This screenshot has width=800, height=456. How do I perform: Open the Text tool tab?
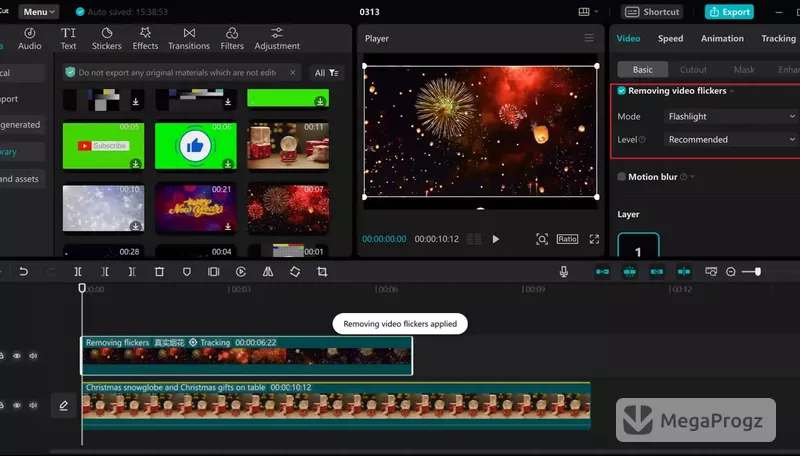68,39
